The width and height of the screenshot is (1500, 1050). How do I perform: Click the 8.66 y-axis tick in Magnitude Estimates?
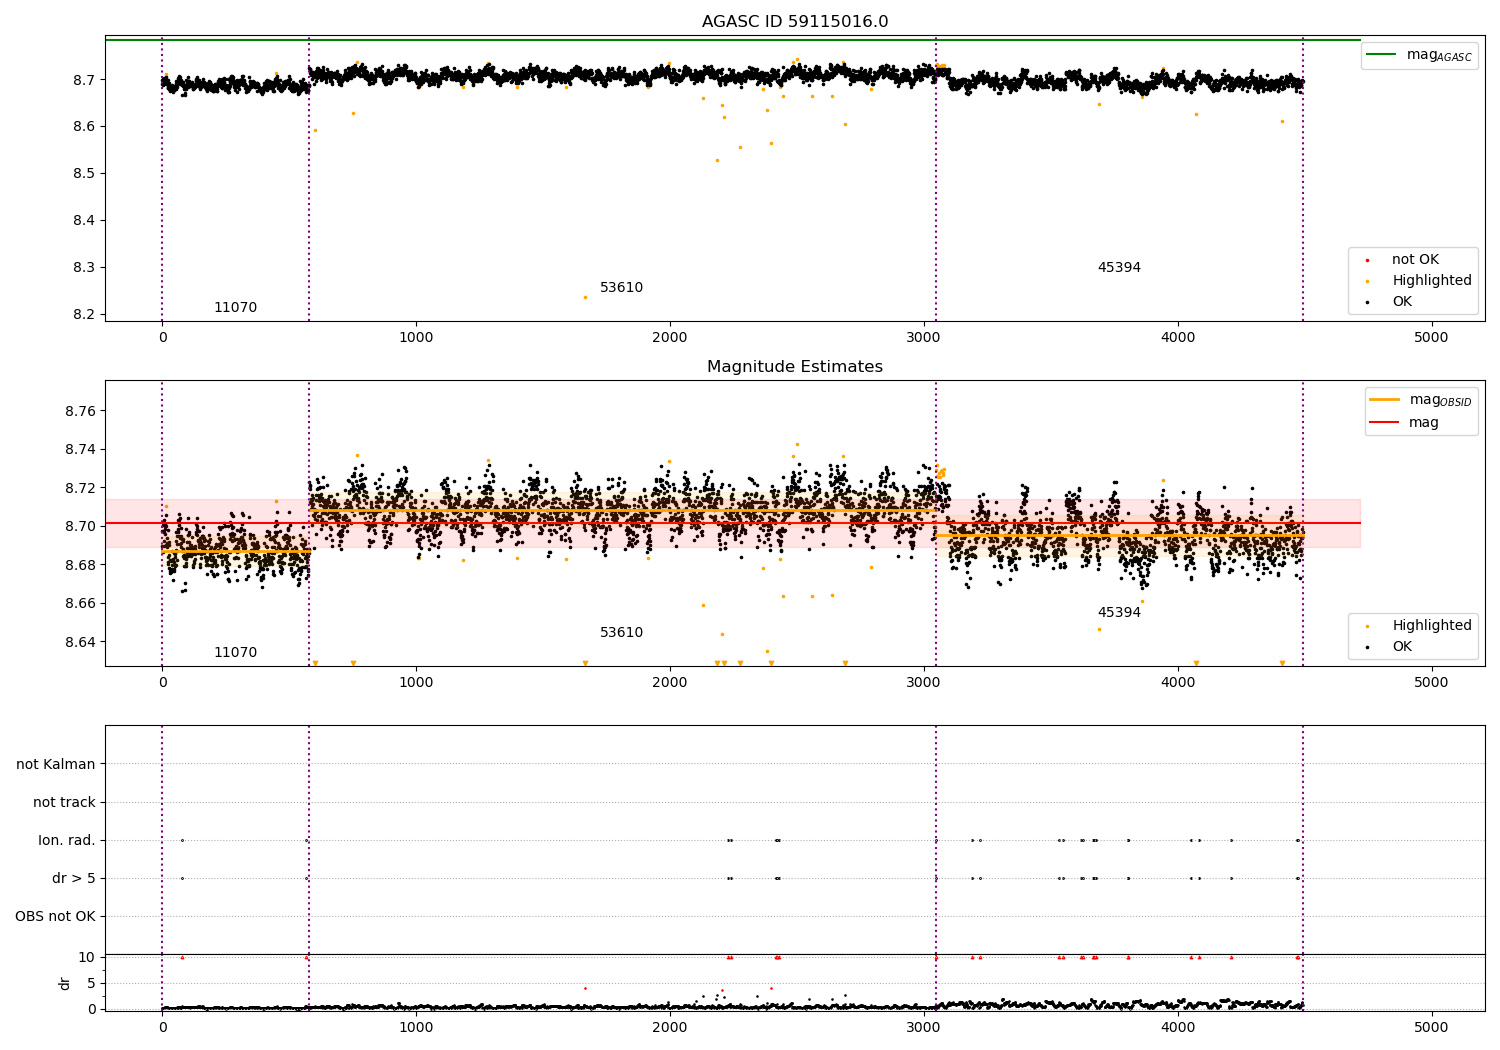pos(80,603)
